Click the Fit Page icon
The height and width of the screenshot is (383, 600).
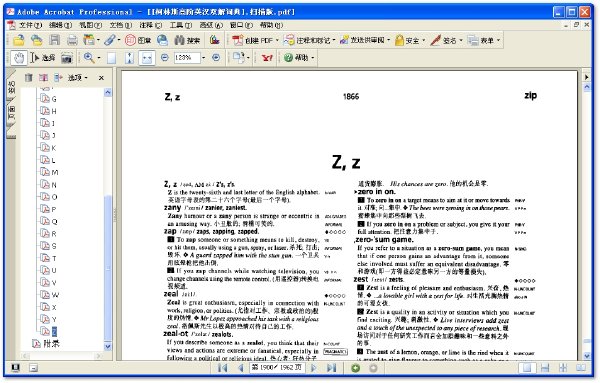[x=129, y=58]
